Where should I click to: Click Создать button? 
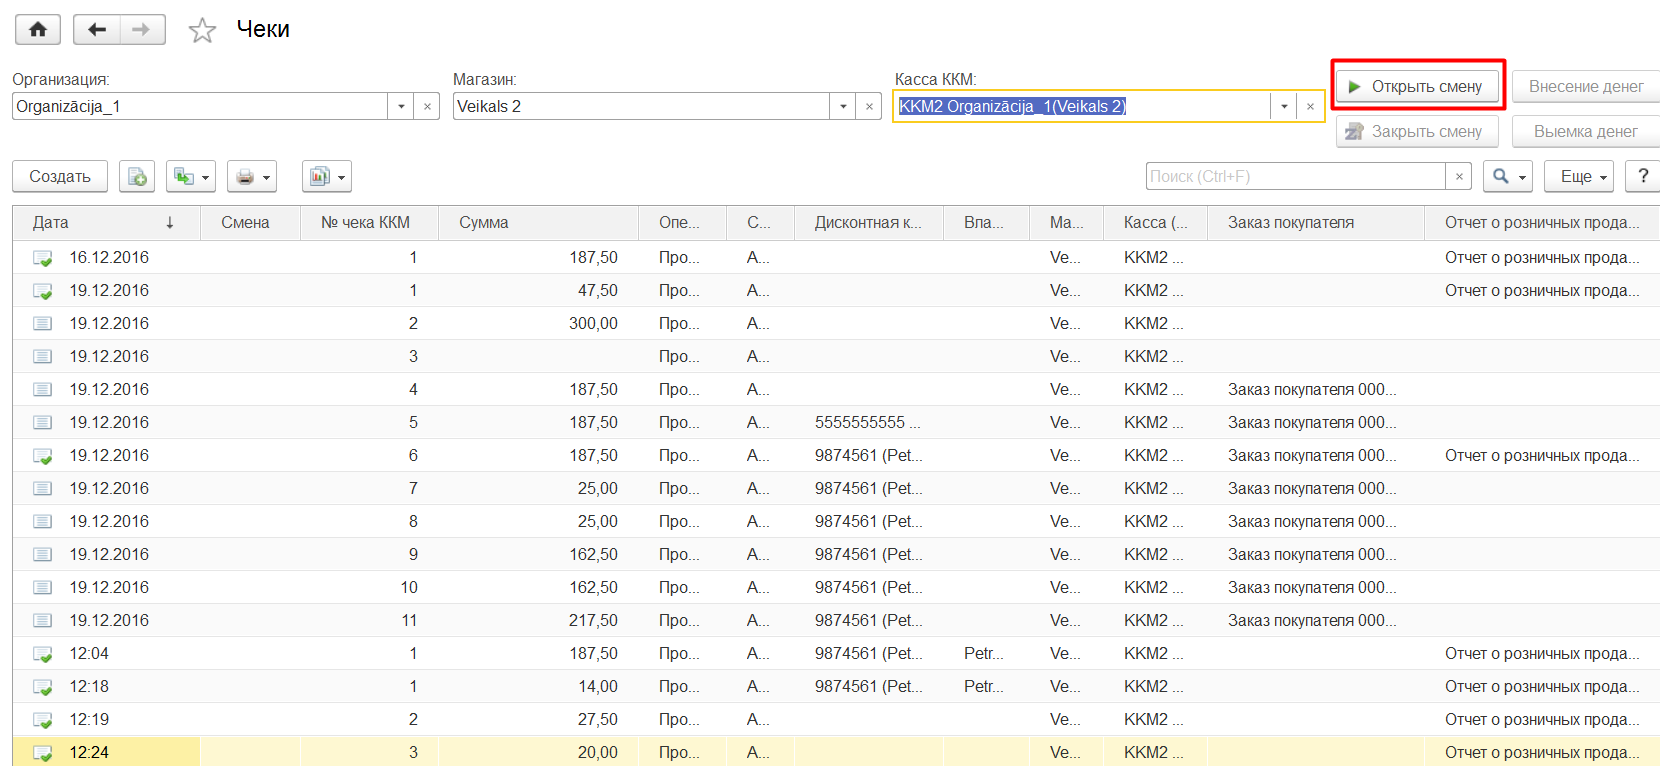pos(60,177)
